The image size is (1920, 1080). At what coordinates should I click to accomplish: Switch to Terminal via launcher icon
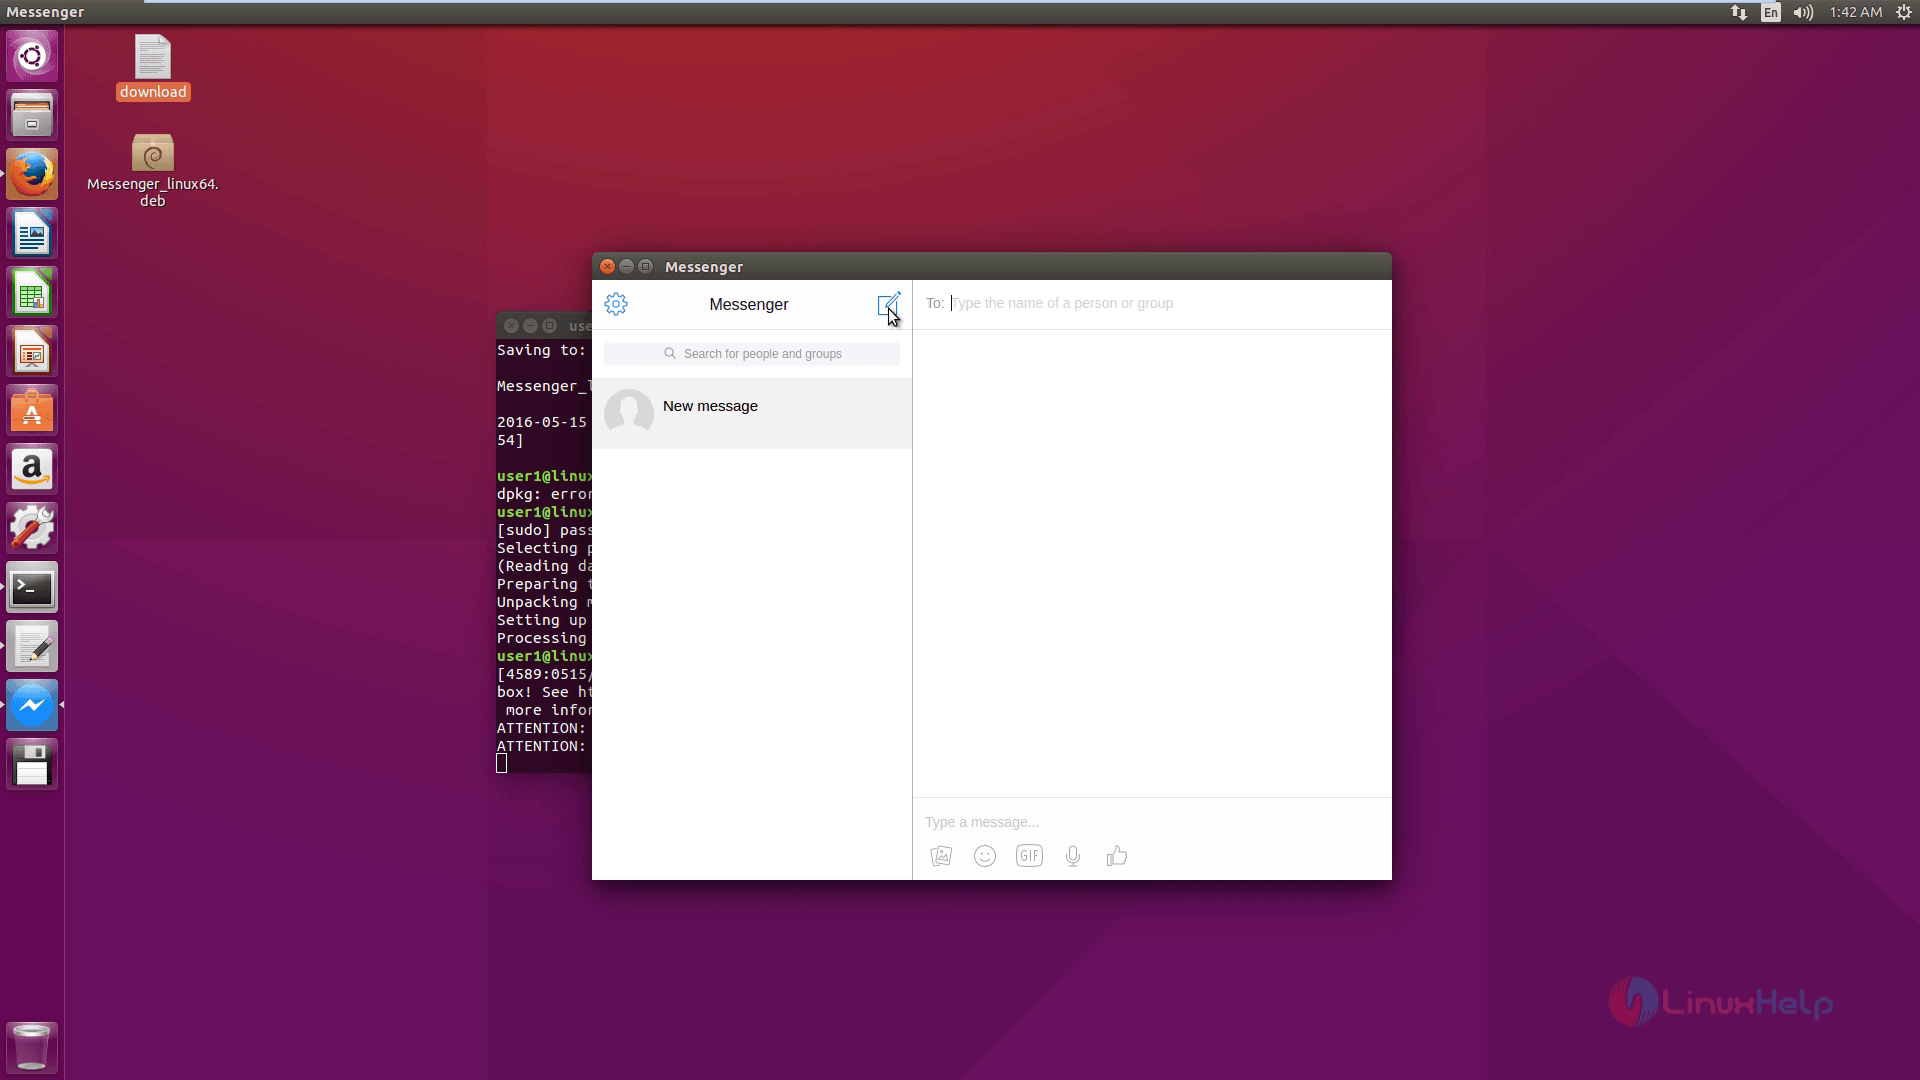(x=32, y=587)
